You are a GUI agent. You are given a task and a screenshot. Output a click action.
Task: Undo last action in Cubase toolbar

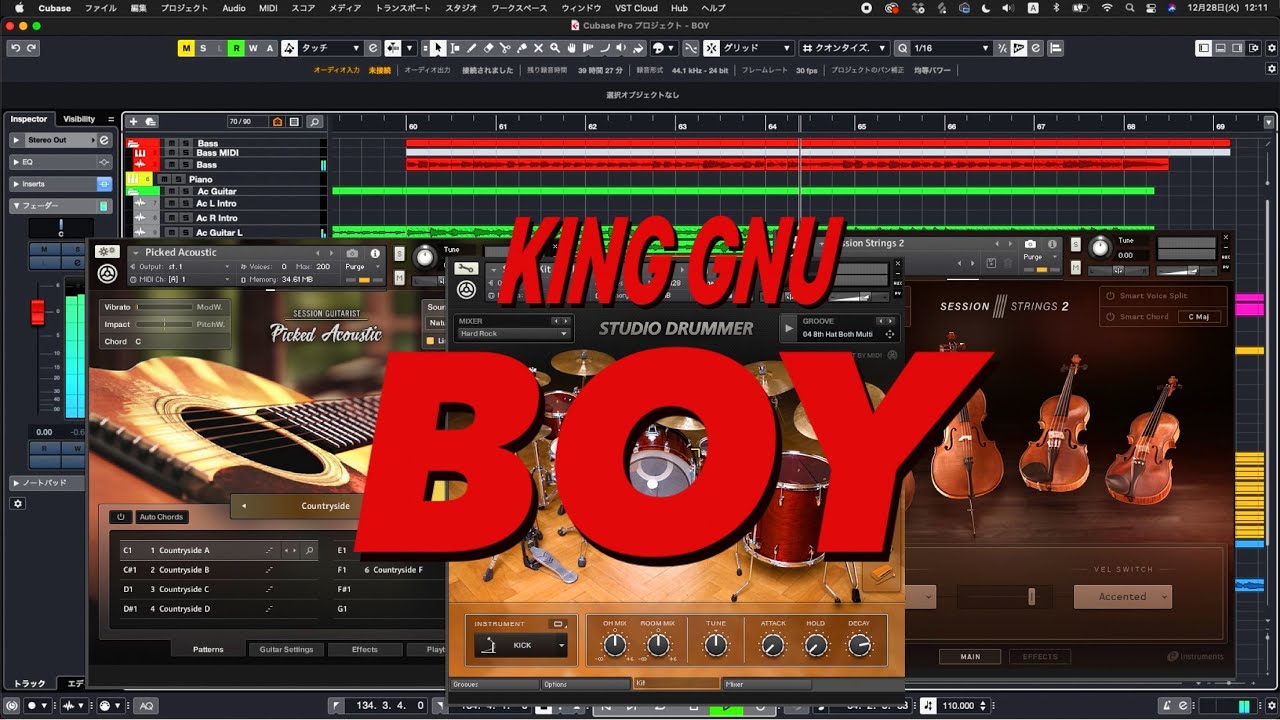15,48
